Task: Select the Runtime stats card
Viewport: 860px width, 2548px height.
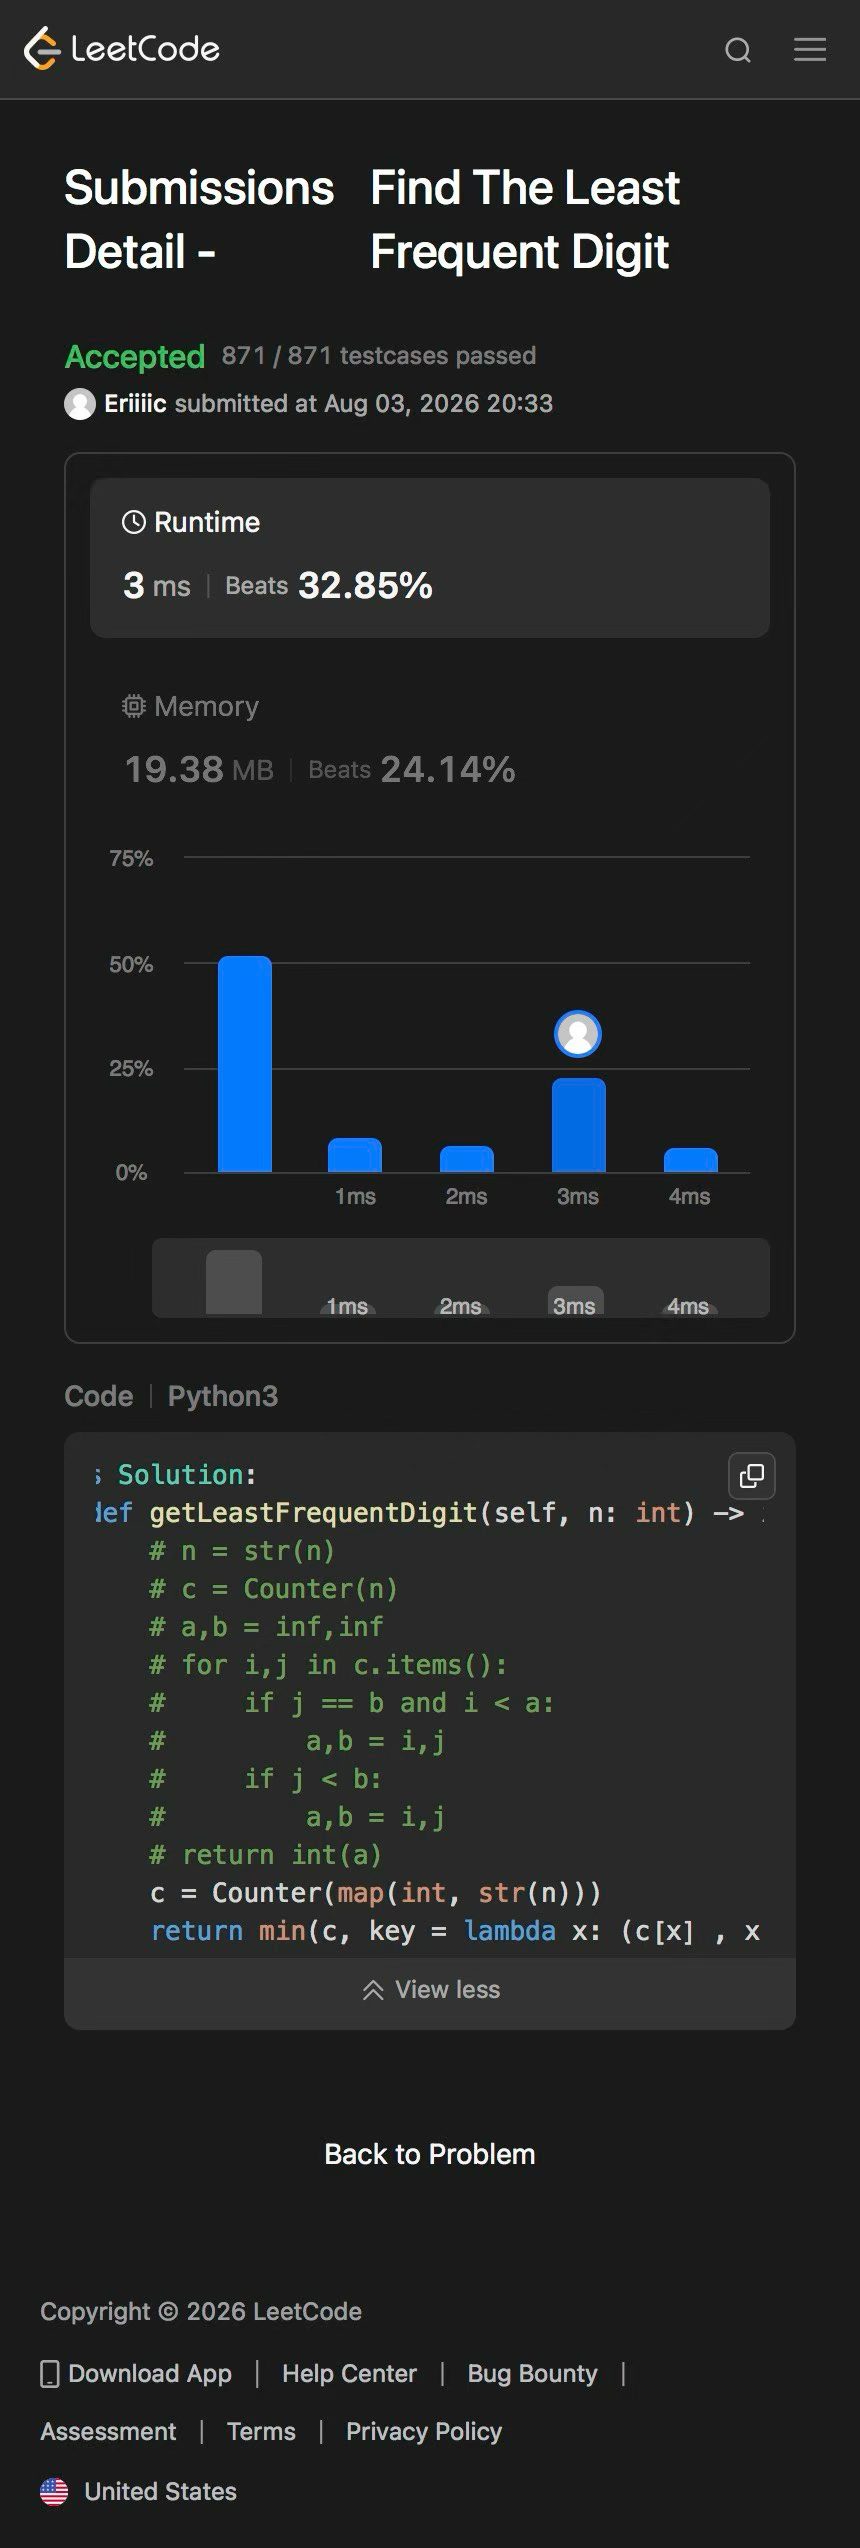Action: [x=430, y=558]
